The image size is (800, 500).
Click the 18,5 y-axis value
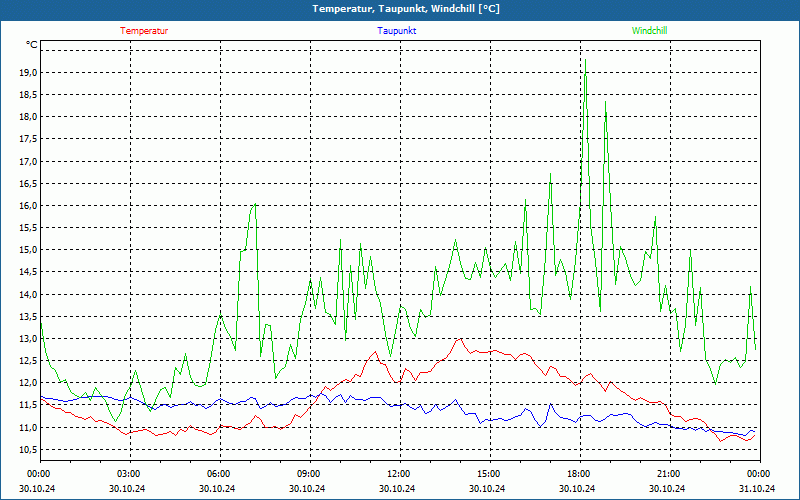29,95
